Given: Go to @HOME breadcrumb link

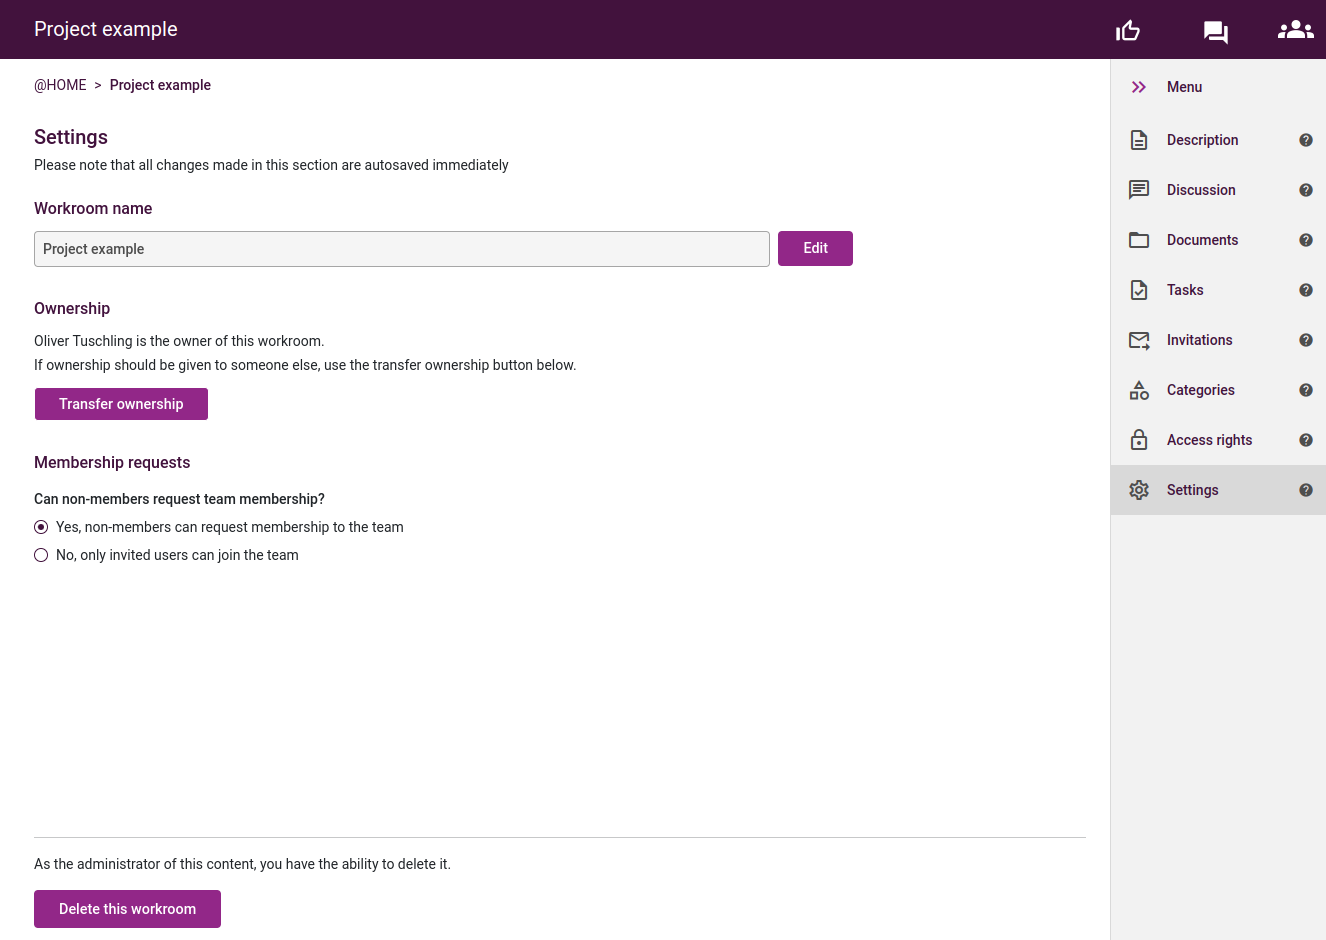Looking at the screenshot, I should pos(60,85).
